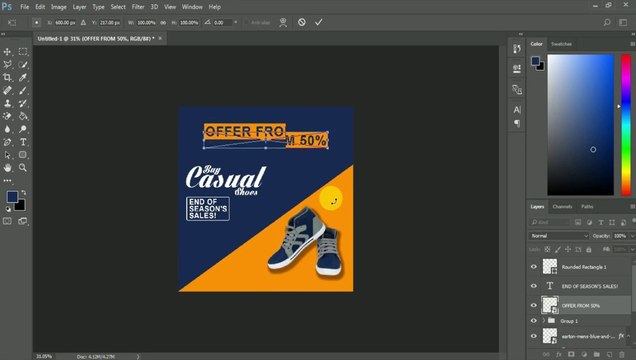Select the Pen tool
The height and width of the screenshot is (360, 636).
click(x=7, y=142)
